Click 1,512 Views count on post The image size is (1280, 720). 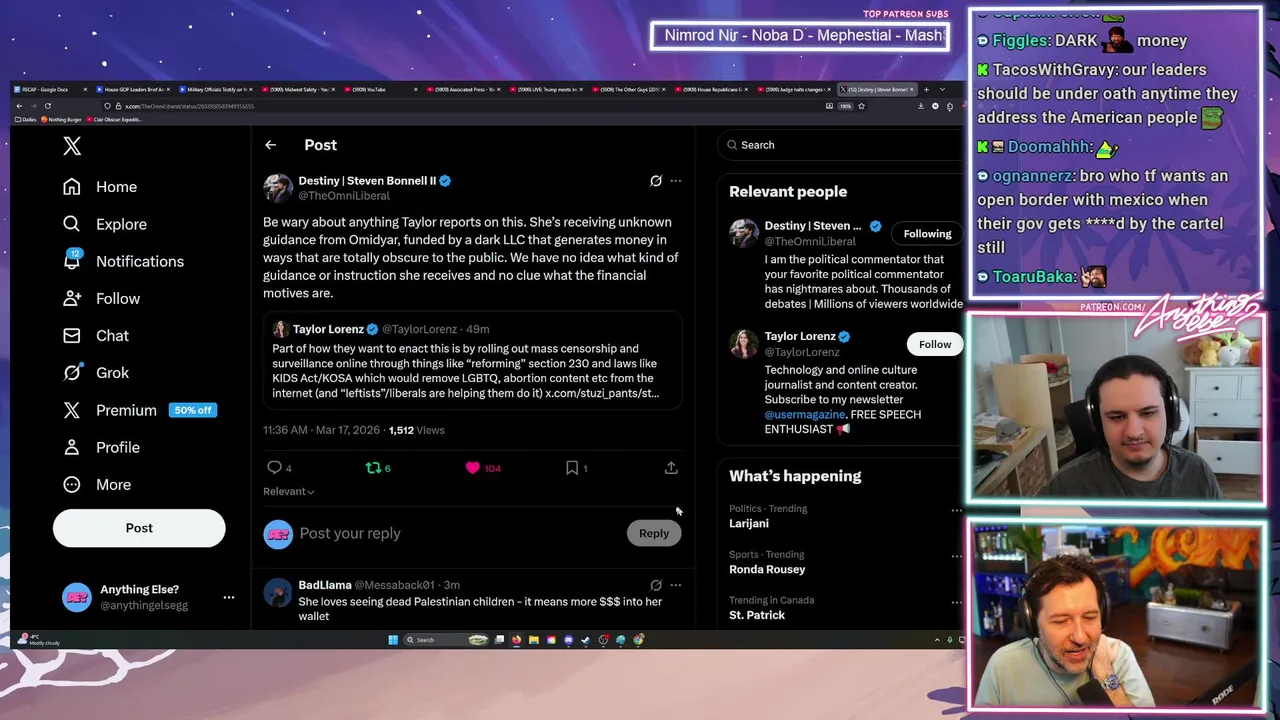click(x=416, y=430)
